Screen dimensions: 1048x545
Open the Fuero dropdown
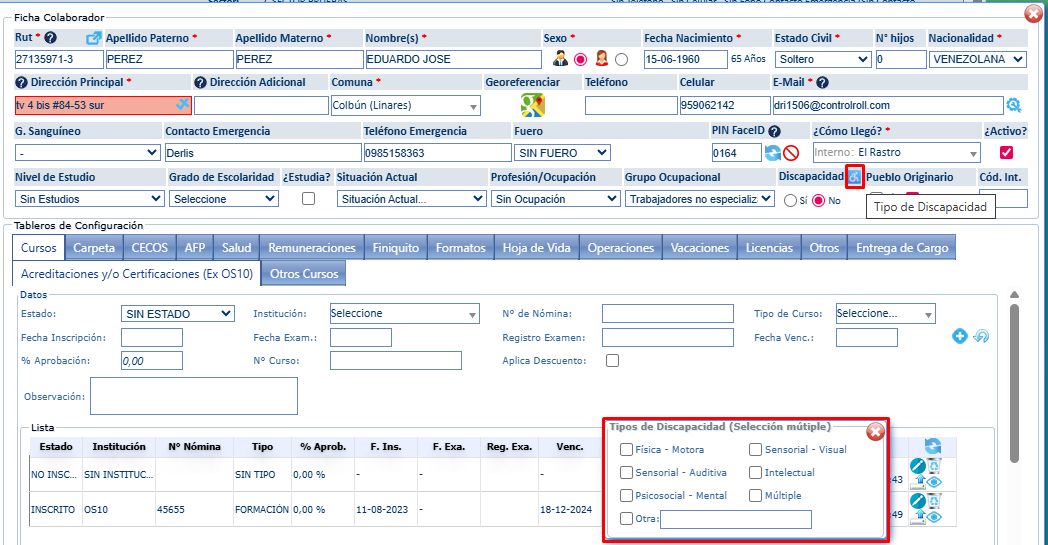(x=561, y=152)
